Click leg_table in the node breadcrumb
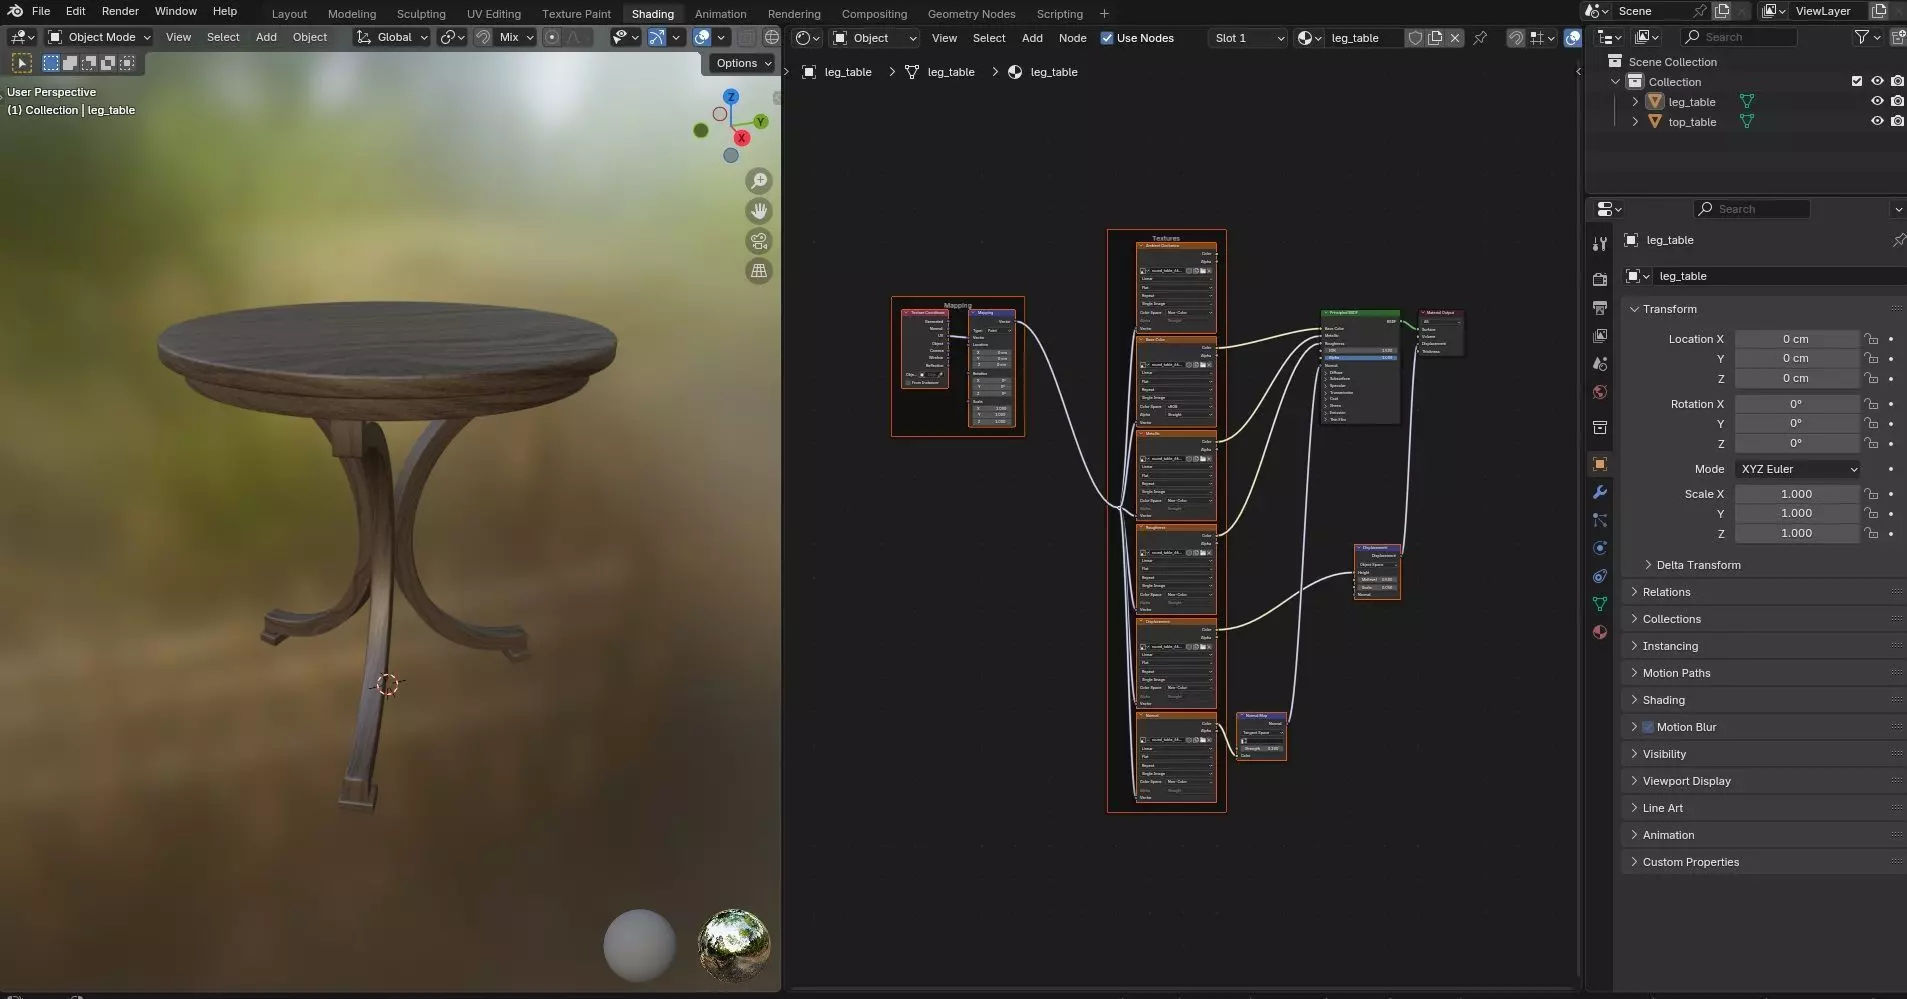This screenshot has width=1907, height=999. (847, 72)
